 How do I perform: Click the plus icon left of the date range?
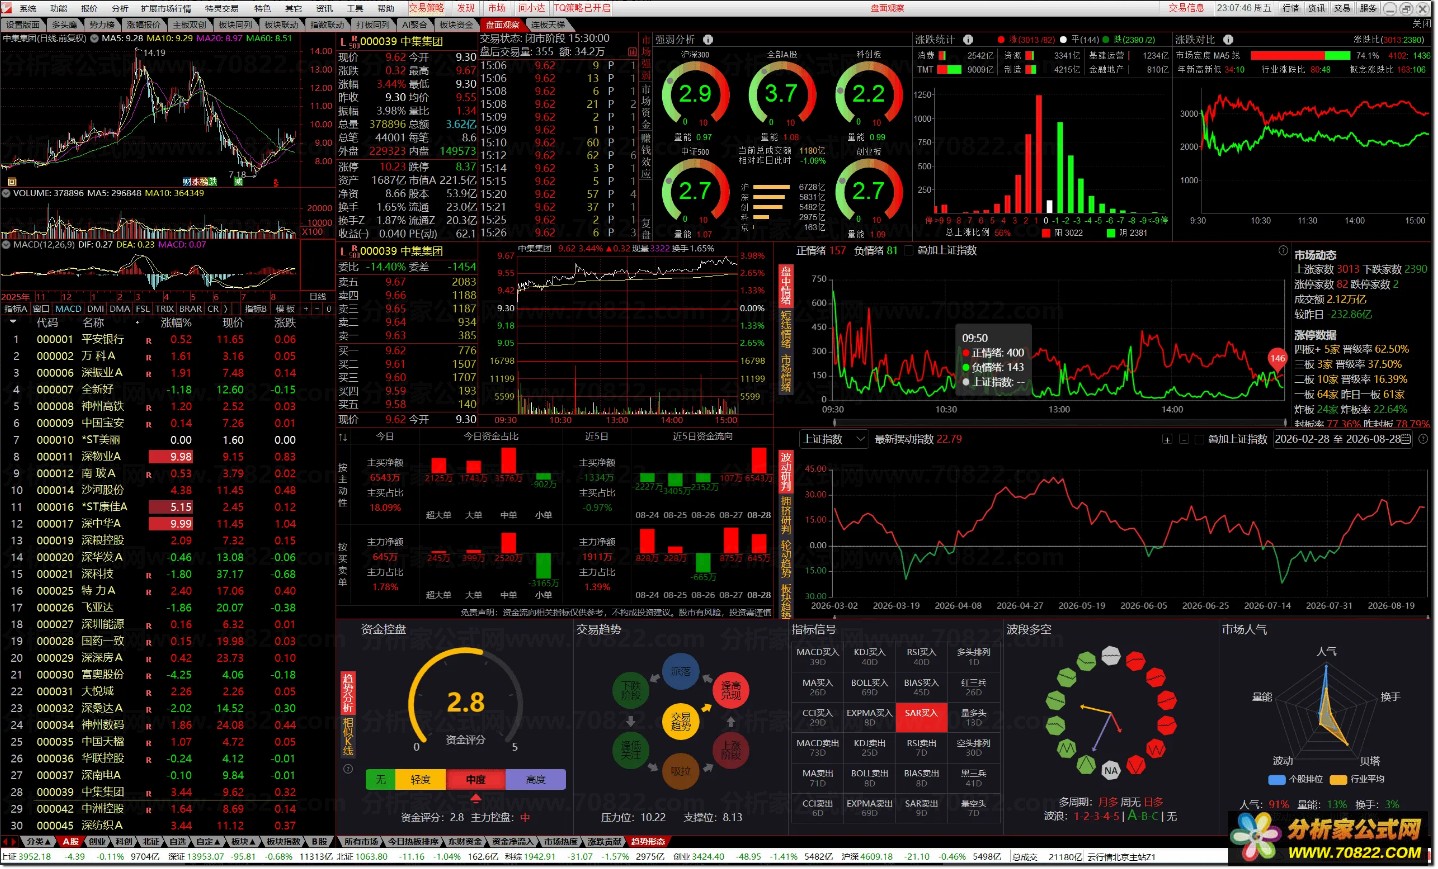click(1167, 440)
